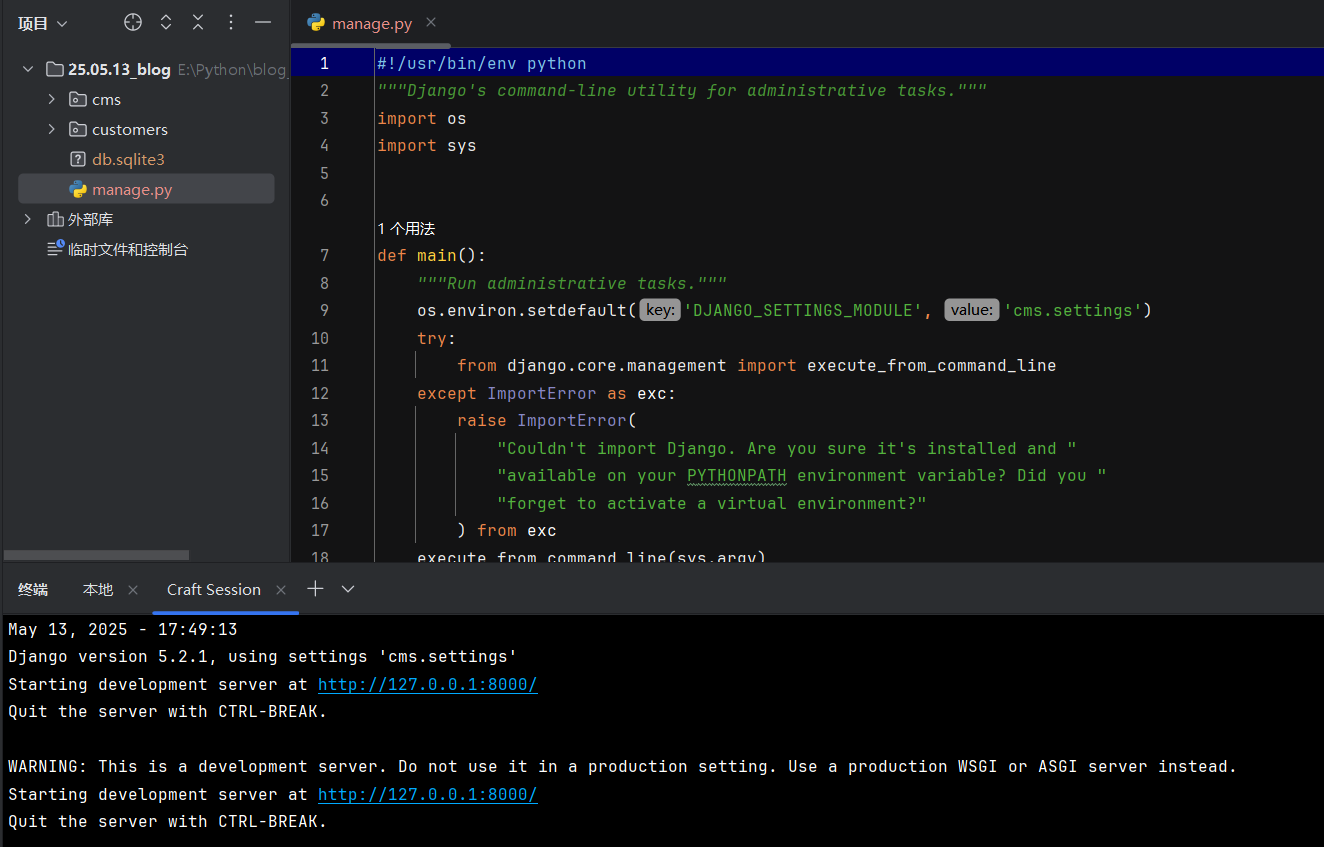Select the customers folder in the tree

point(130,130)
